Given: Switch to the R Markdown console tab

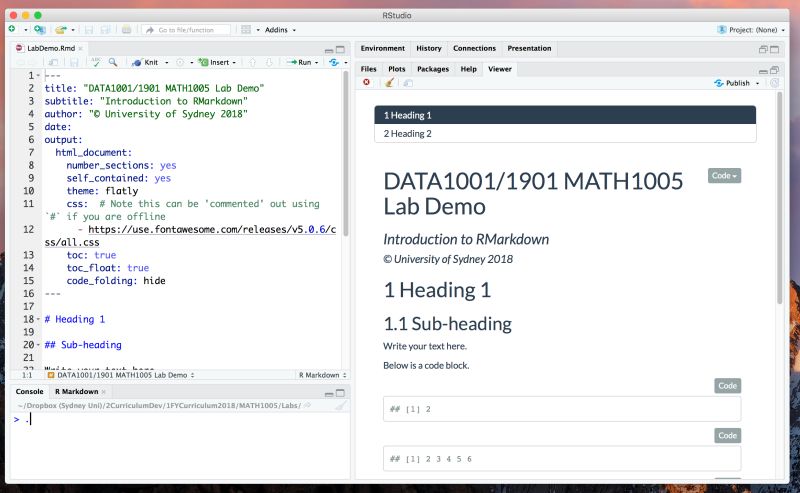Looking at the screenshot, I should (77, 391).
